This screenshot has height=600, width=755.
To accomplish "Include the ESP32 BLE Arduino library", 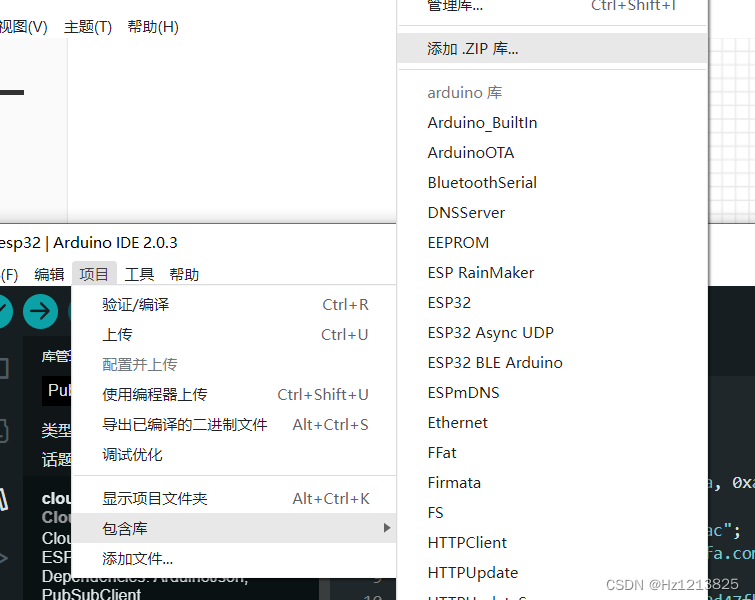I will tap(553, 363).
